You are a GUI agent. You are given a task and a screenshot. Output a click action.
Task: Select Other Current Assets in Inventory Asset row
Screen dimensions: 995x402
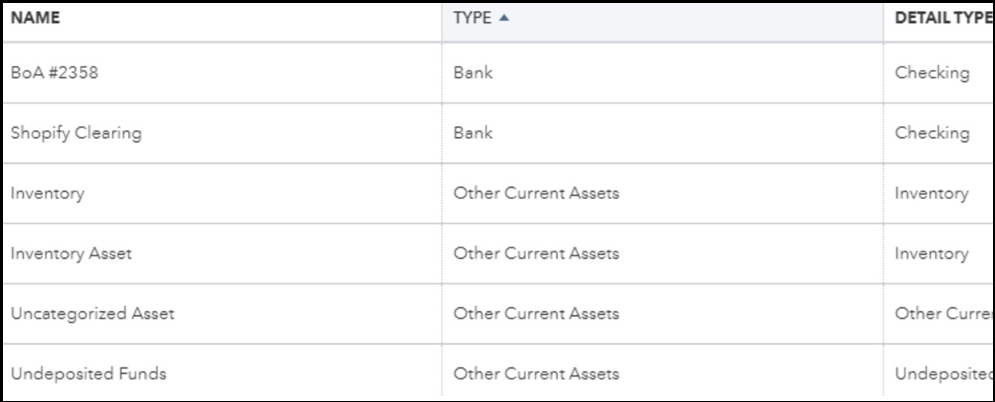tap(536, 254)
